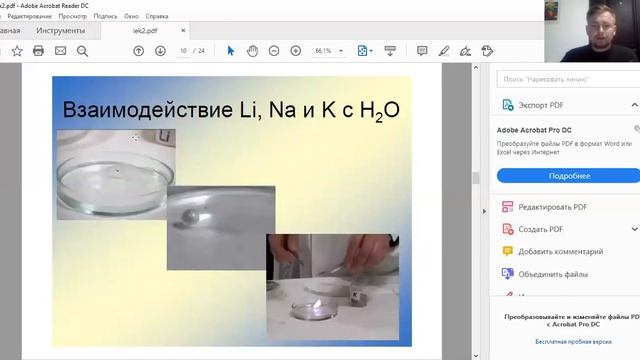Open Редактировать PDF tool
Screen dimensions: 640x360
(x=553, y=207)
